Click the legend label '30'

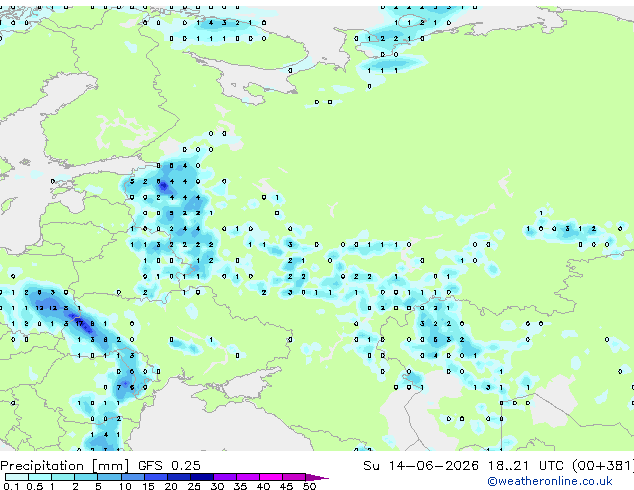click(217, 486)
